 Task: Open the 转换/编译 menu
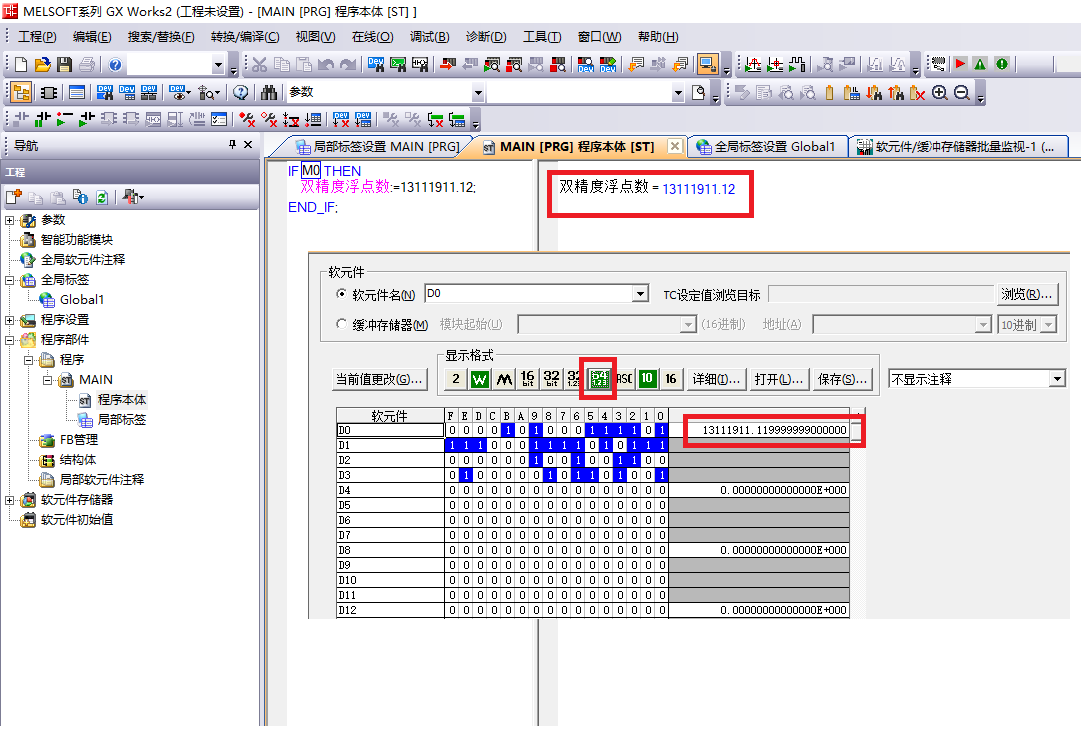coord(245,37)
